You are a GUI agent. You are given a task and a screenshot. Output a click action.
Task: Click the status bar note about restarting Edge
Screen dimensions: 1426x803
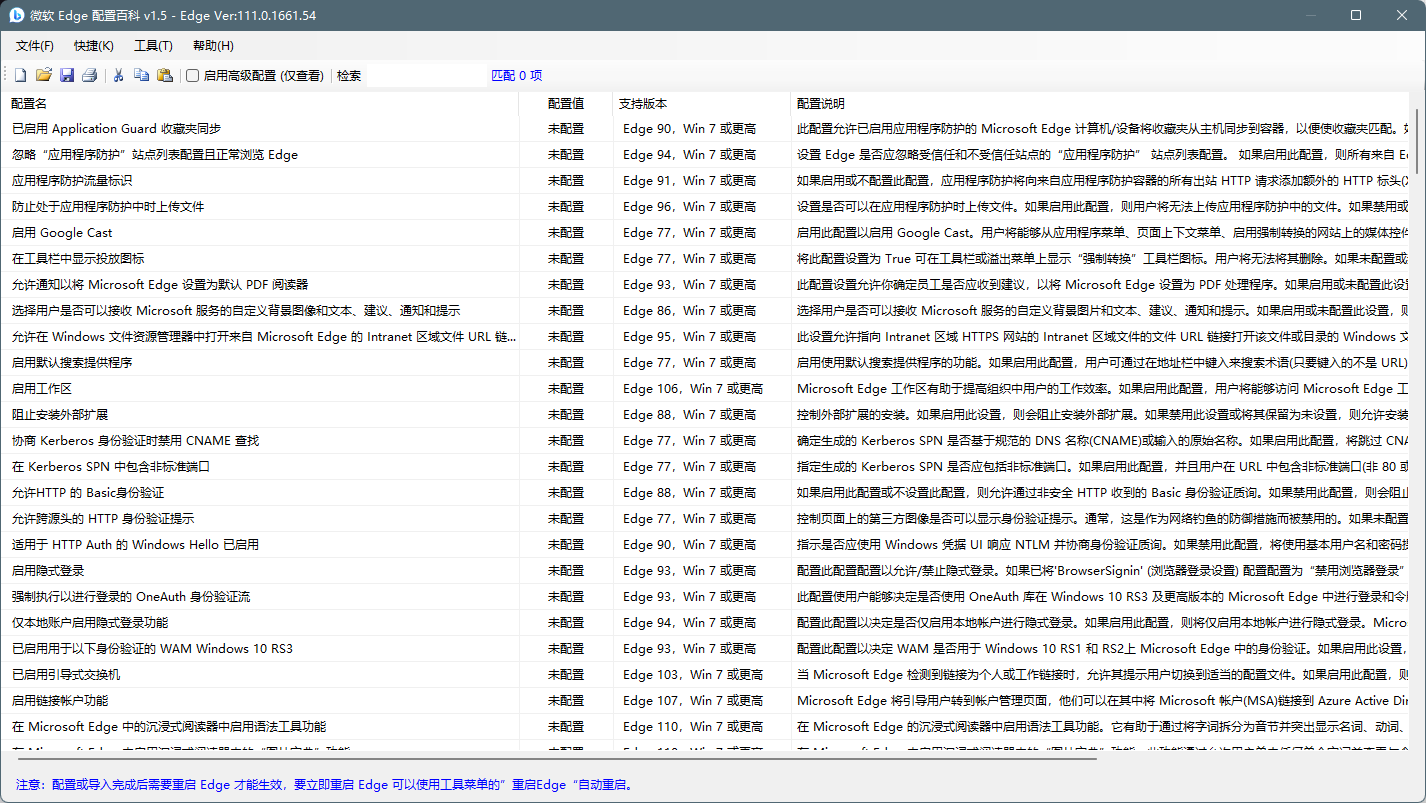click(325, 785)
